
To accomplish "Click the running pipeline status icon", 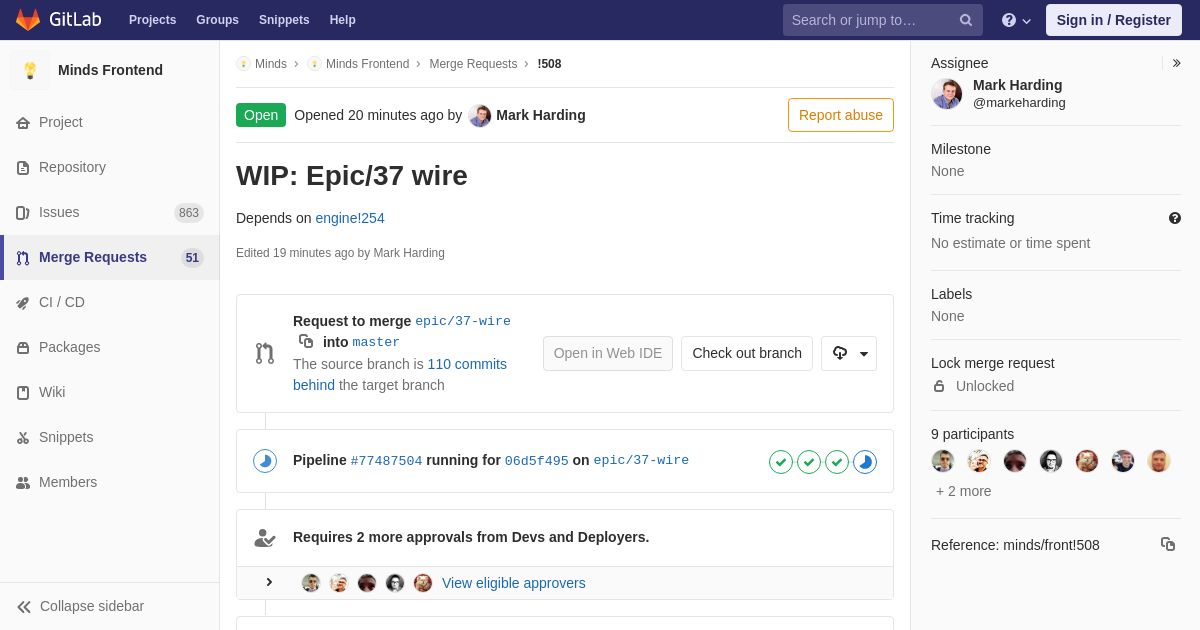I will [x=265, y=461].
